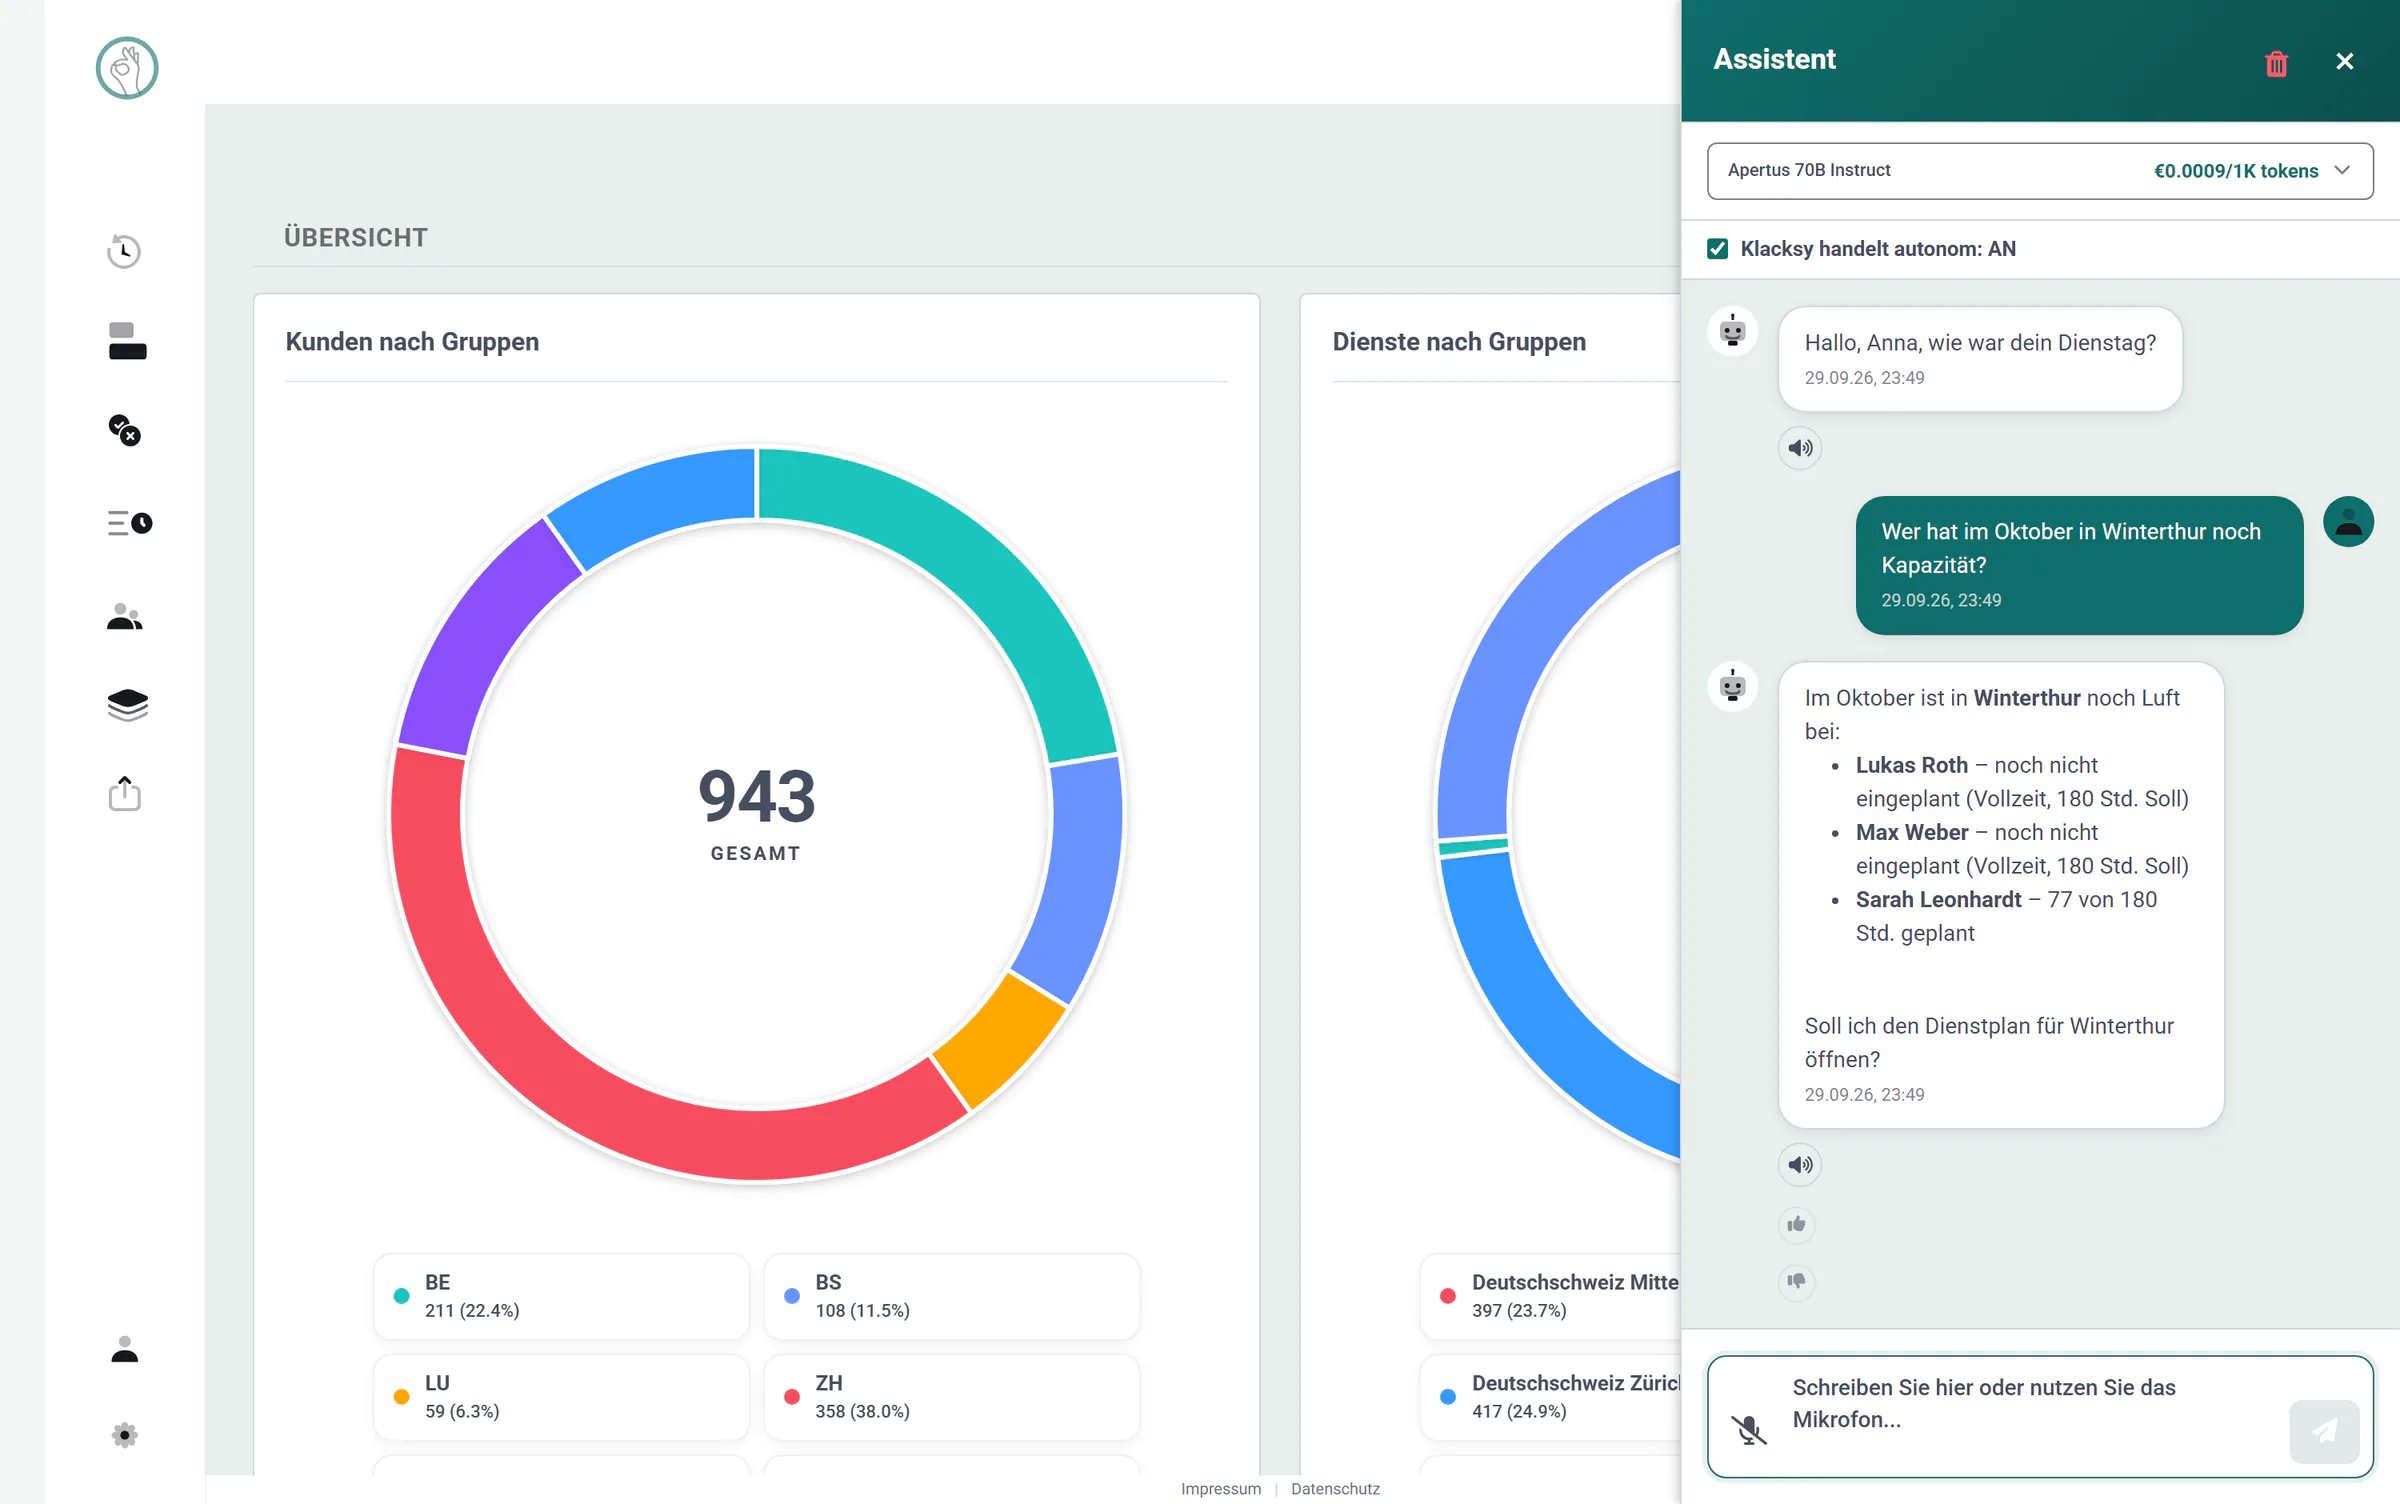Toggle the Deutschschweiz Zürich legend entry
Image resolution: width=2400 pixels, height=1504 pixels.
coord(1551,1397)
